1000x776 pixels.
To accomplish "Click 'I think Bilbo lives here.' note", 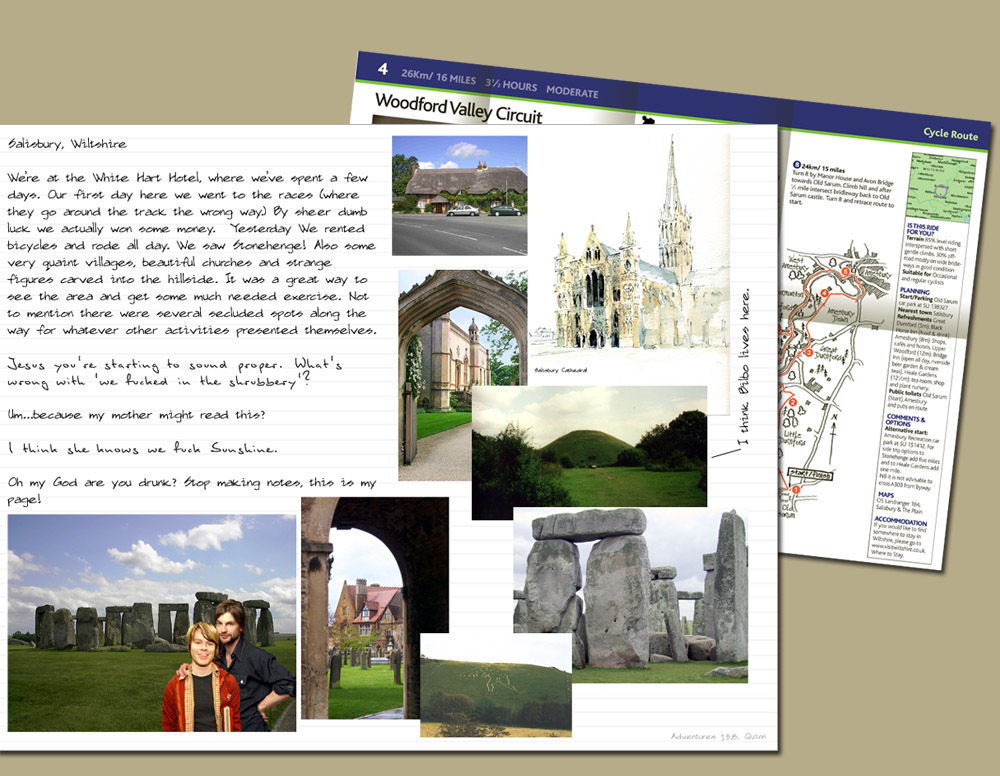I will (744, 367).
